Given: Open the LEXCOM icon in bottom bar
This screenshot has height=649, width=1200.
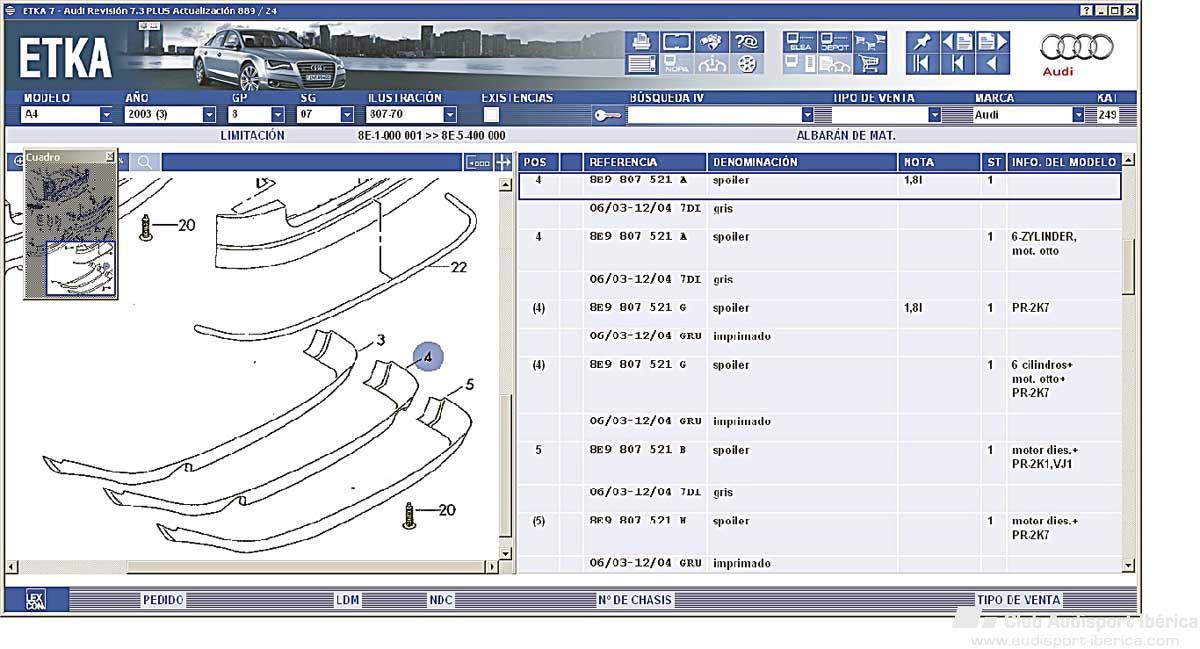Looking at the screenshot, I should 36,600.
